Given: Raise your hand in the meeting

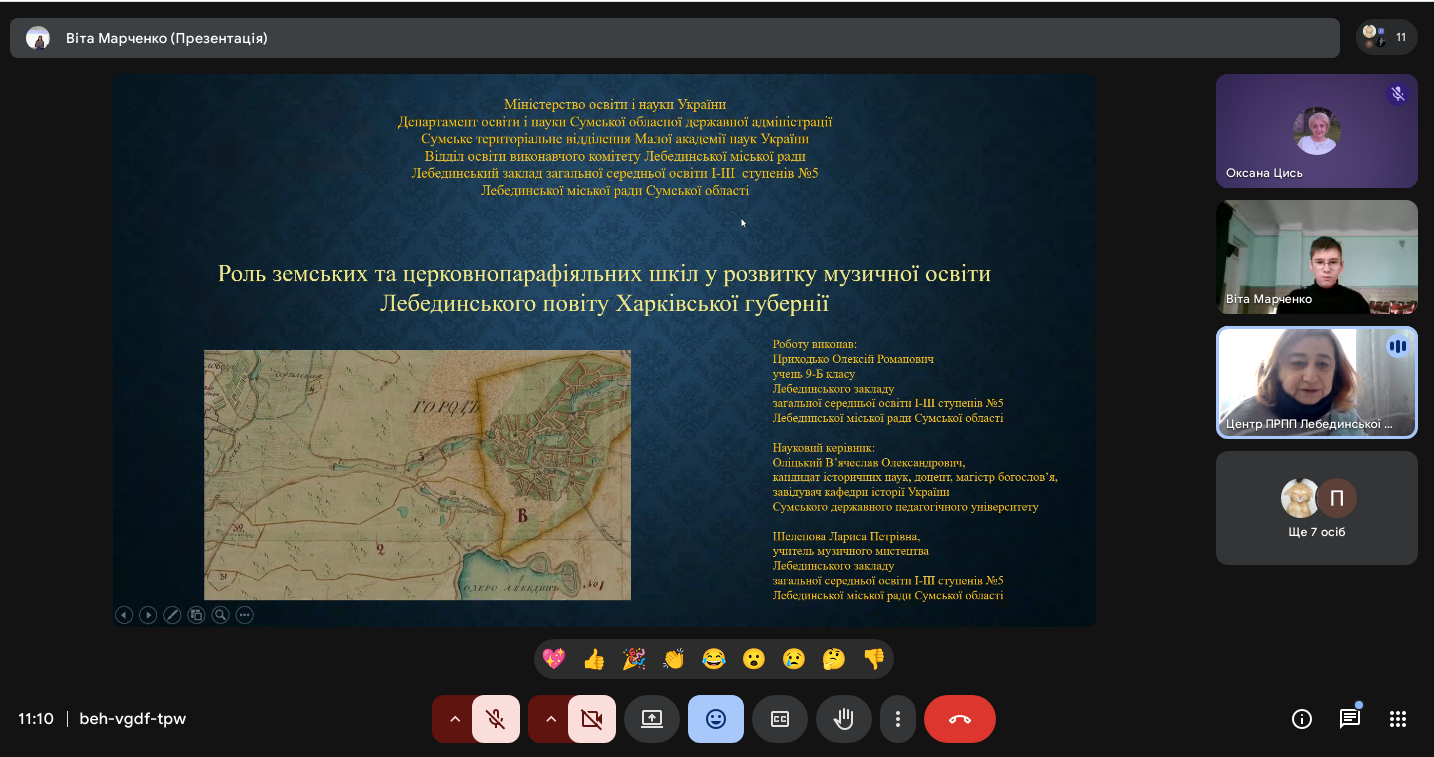Looking at the screenshot, I should click(844, 719).
